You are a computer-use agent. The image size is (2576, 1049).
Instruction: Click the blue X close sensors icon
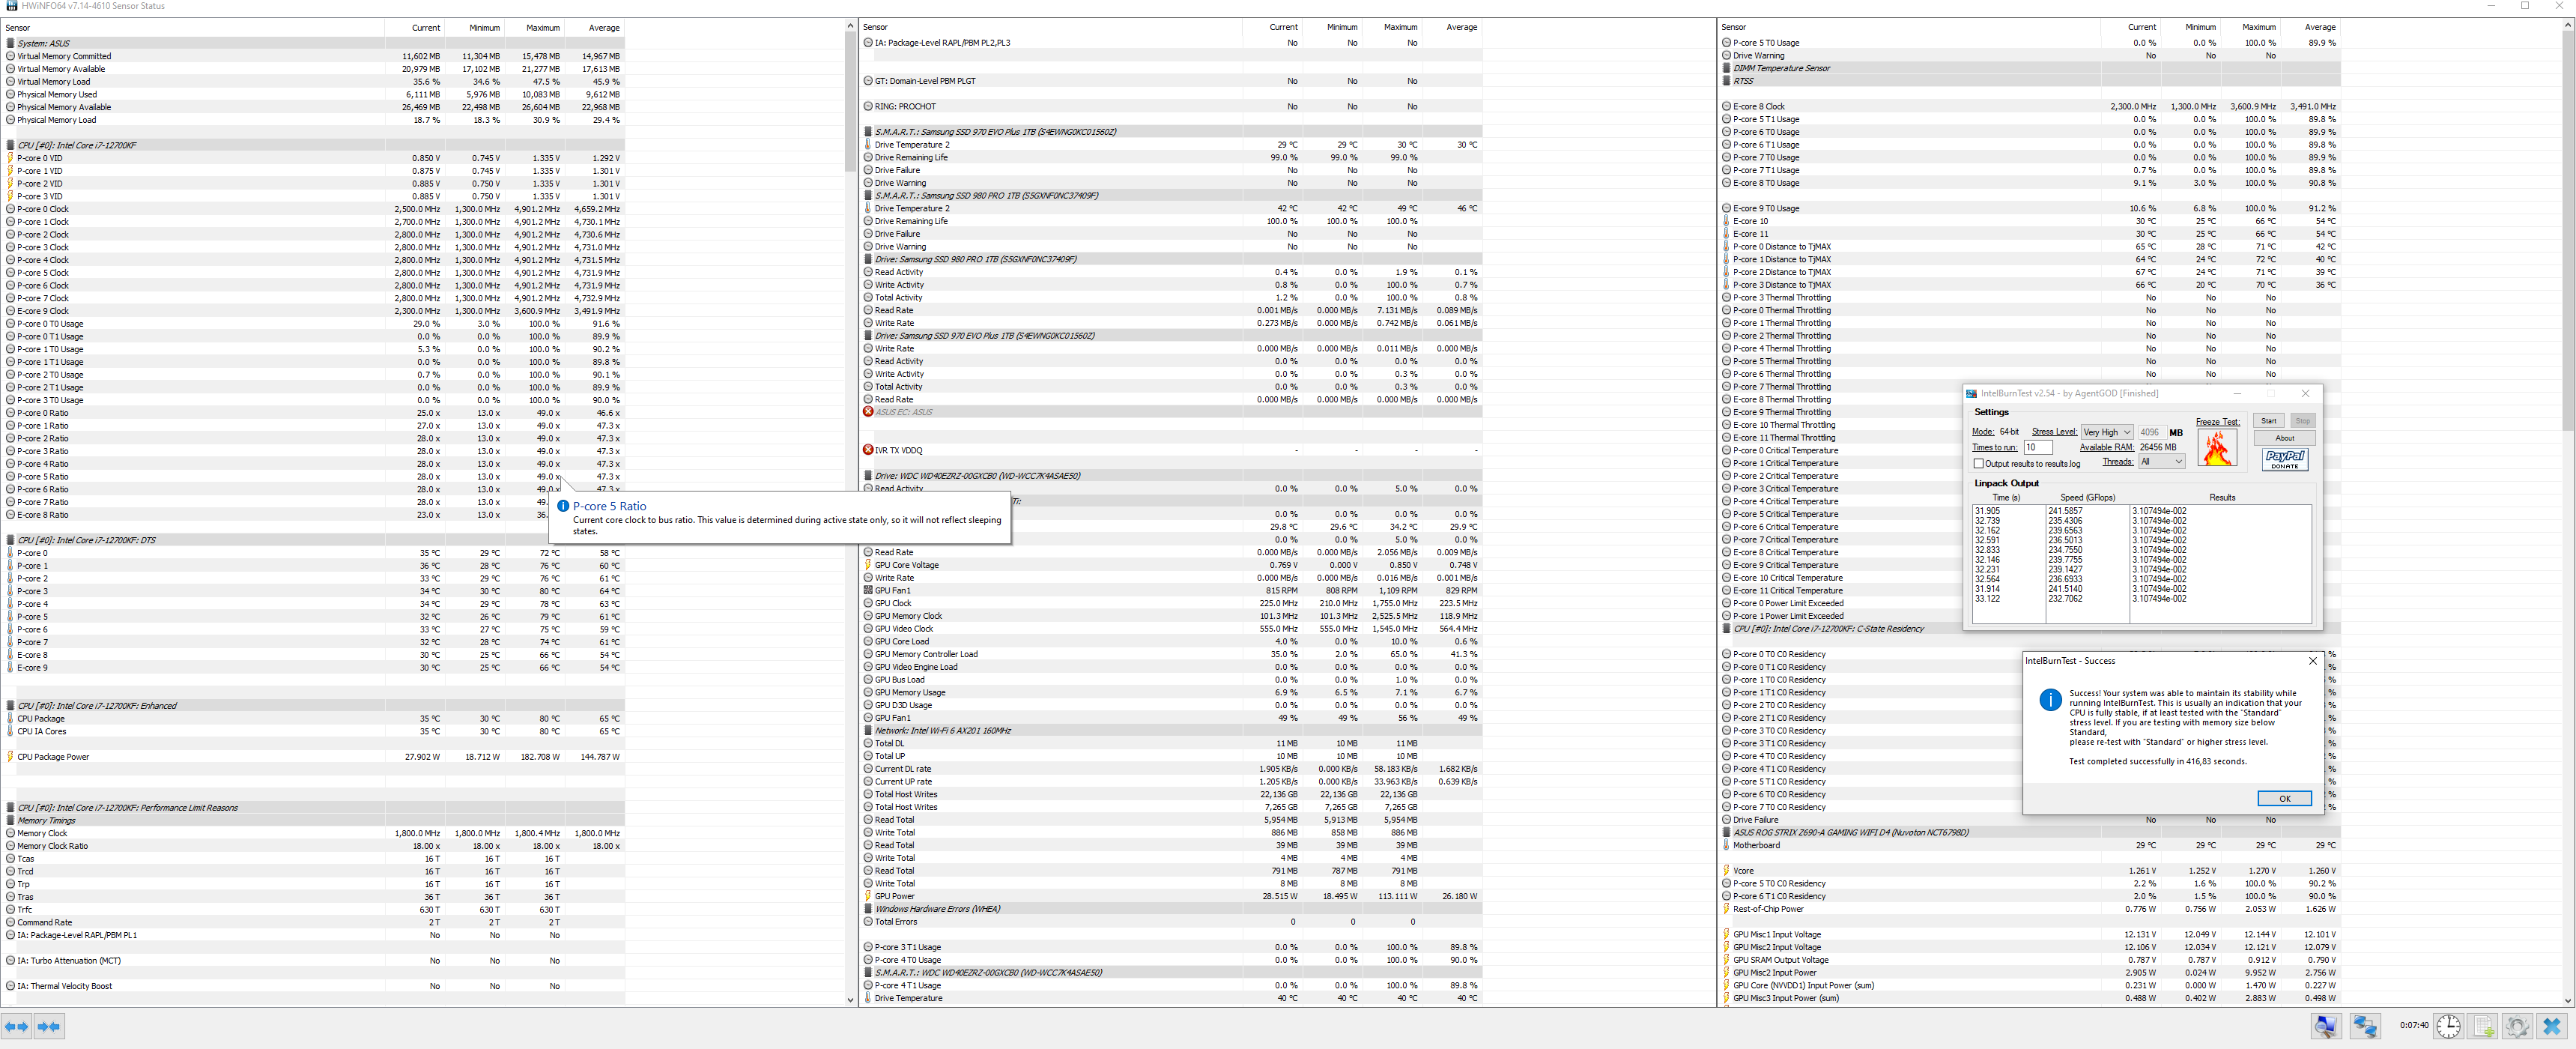(2551, 1026)
